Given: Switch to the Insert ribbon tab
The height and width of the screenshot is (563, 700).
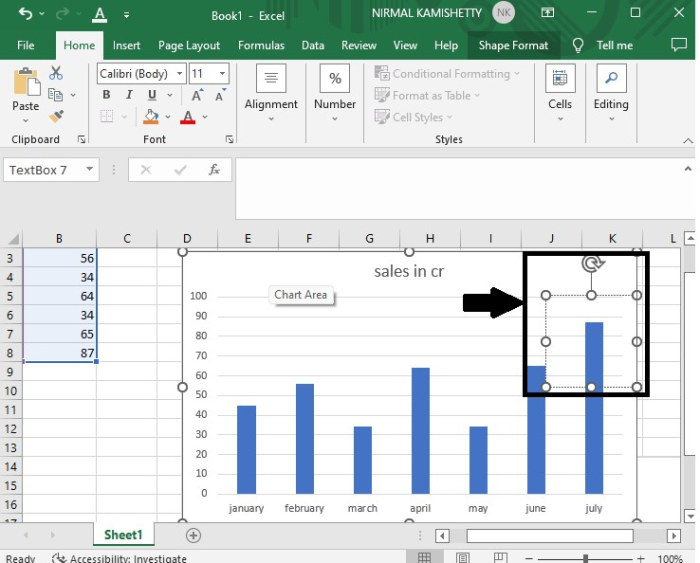Looking at the screenshot, I should point(126,45).
